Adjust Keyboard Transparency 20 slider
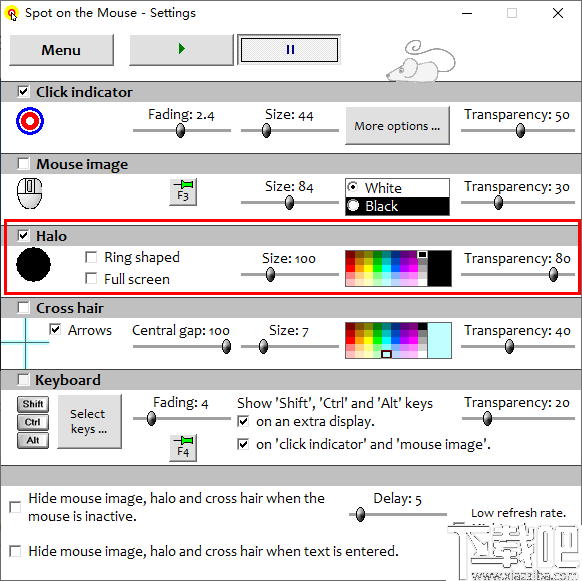 coord(518,418)
